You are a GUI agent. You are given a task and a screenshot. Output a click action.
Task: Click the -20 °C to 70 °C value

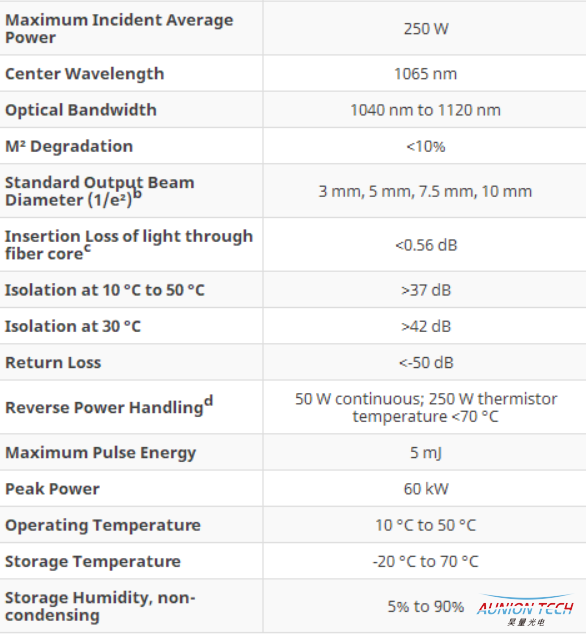pos(425,561)
